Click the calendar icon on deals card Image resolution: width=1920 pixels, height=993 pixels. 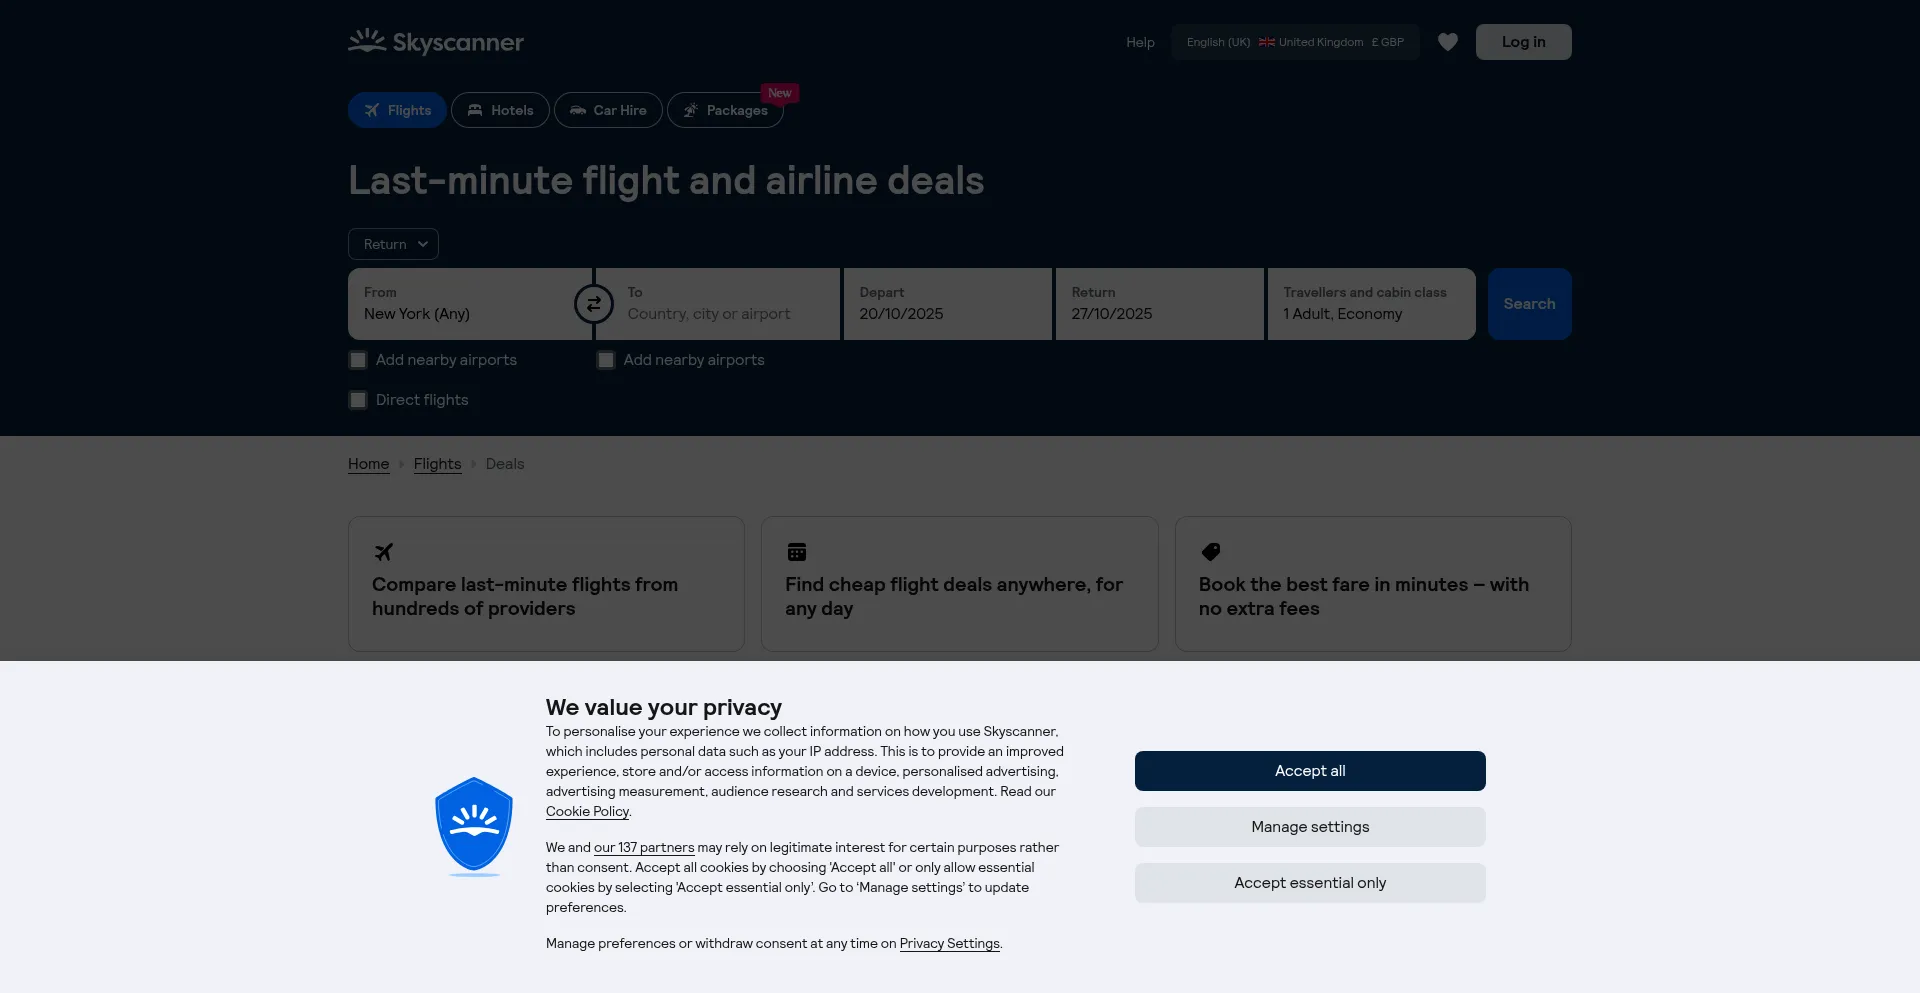click(x=797, y=552)
